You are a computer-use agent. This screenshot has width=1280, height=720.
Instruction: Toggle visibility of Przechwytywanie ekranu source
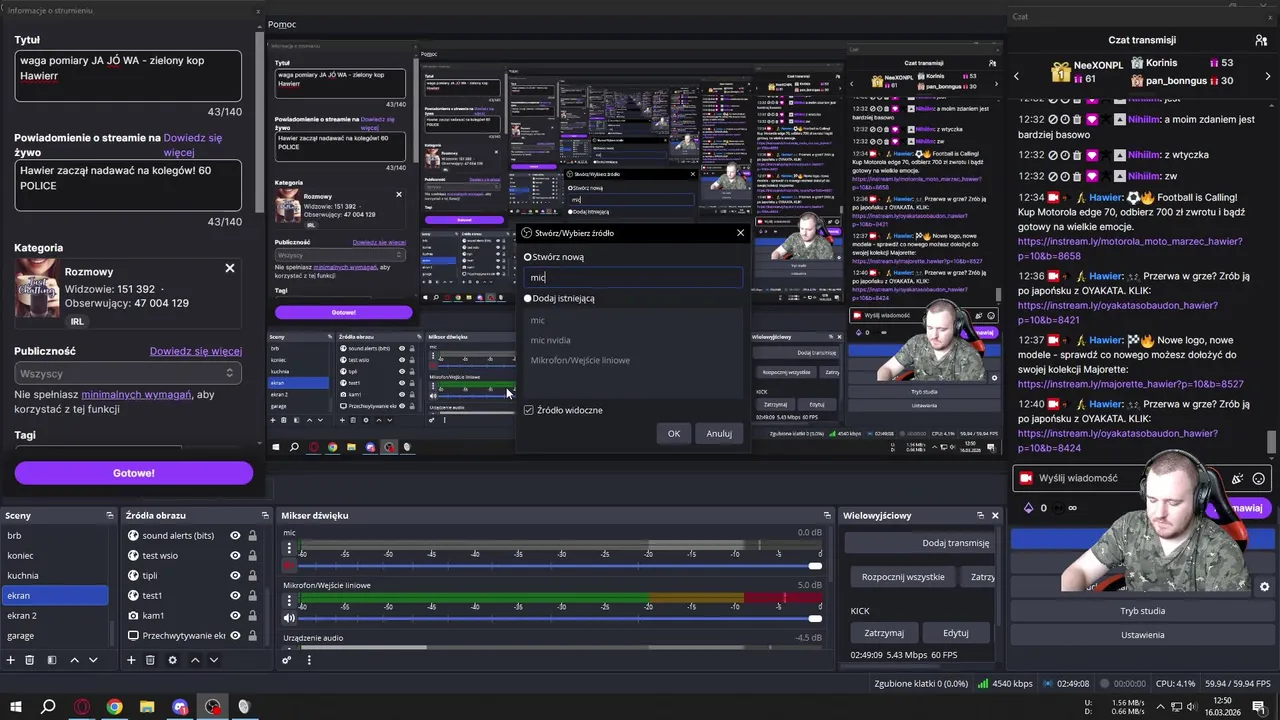(235, 636)
